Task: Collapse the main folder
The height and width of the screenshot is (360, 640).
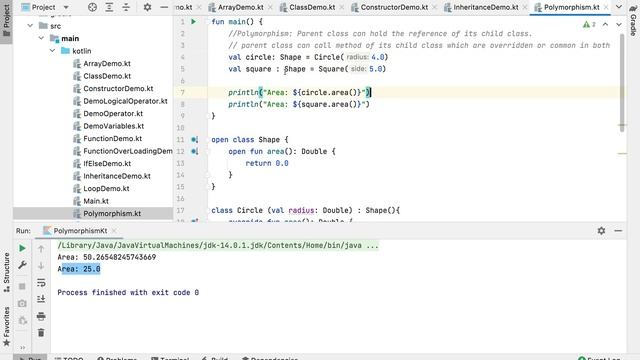Action: coord(41,38)
